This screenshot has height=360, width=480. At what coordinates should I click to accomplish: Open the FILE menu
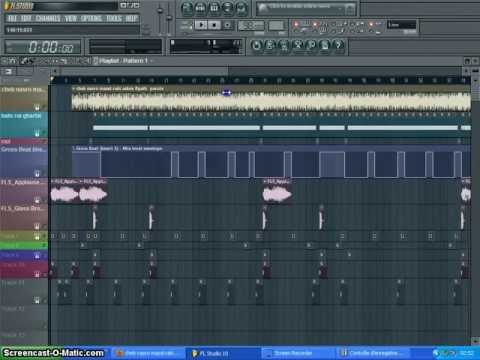click(12, 18)
